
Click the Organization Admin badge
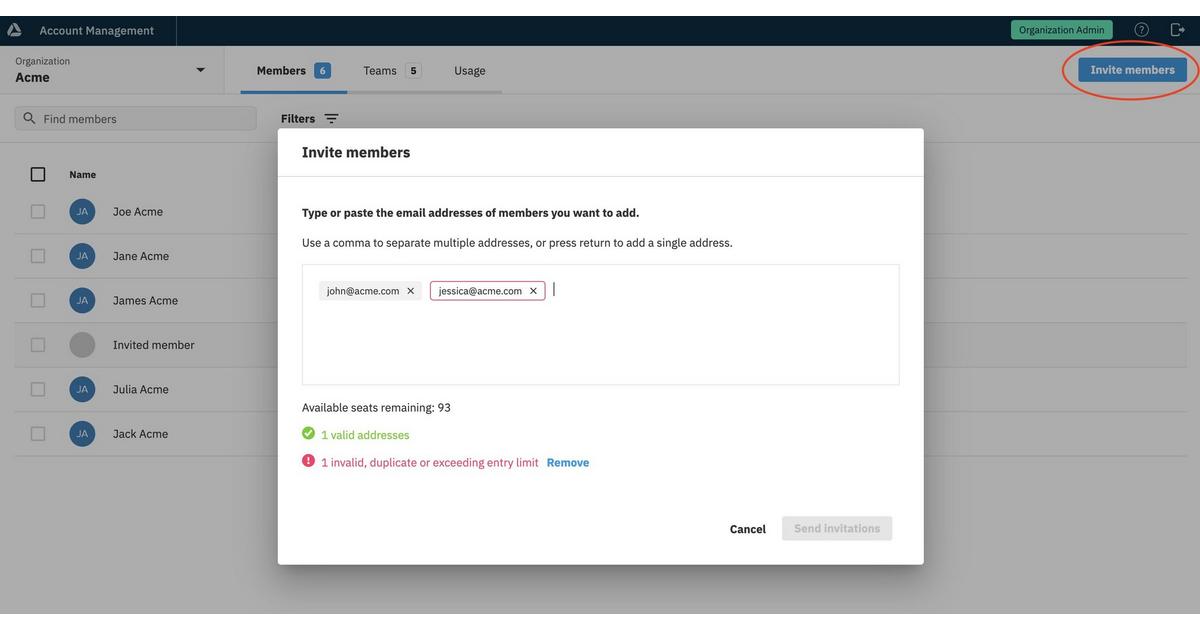[1062, 30]
